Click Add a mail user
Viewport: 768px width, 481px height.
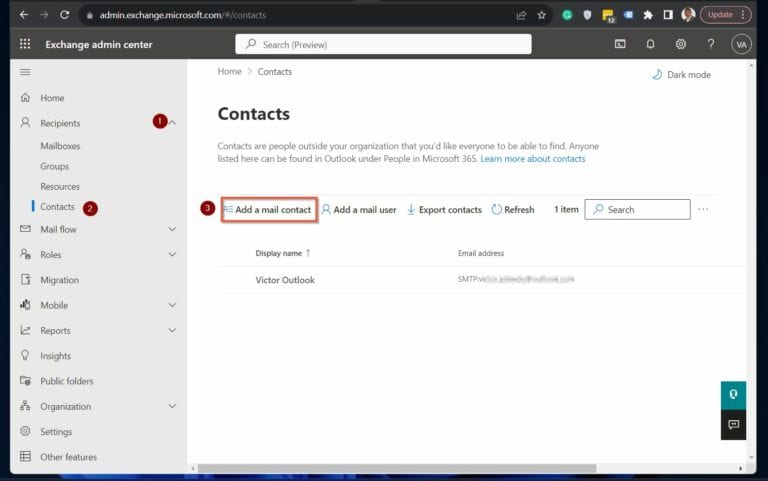[x=359, y=210]
